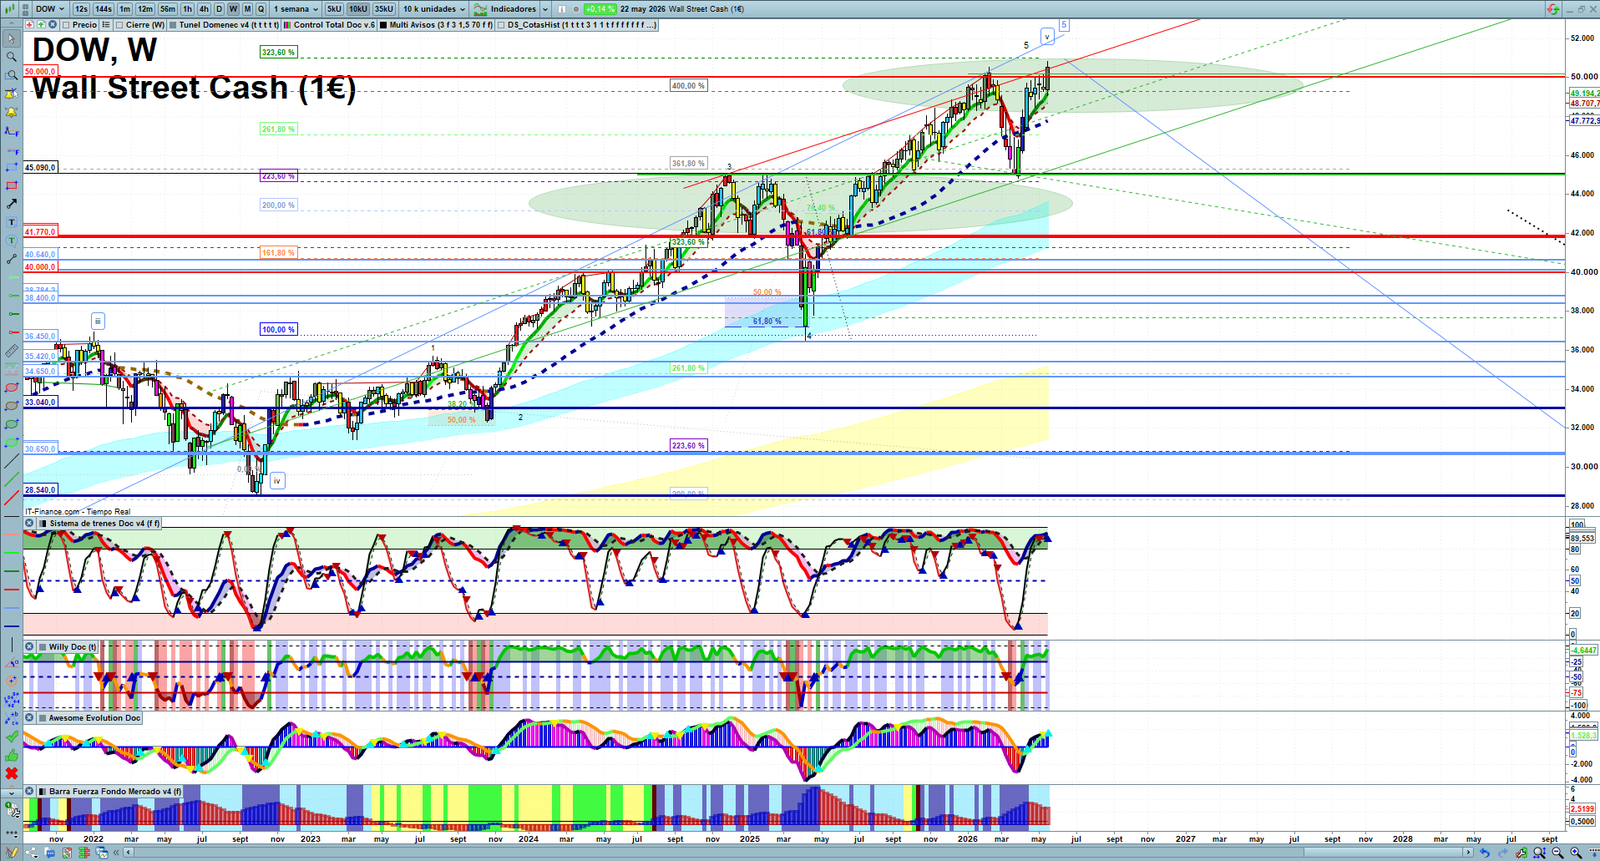1600x861 pixels.
Task: Select the 144s timeframe tab
Action: [103, 9]
